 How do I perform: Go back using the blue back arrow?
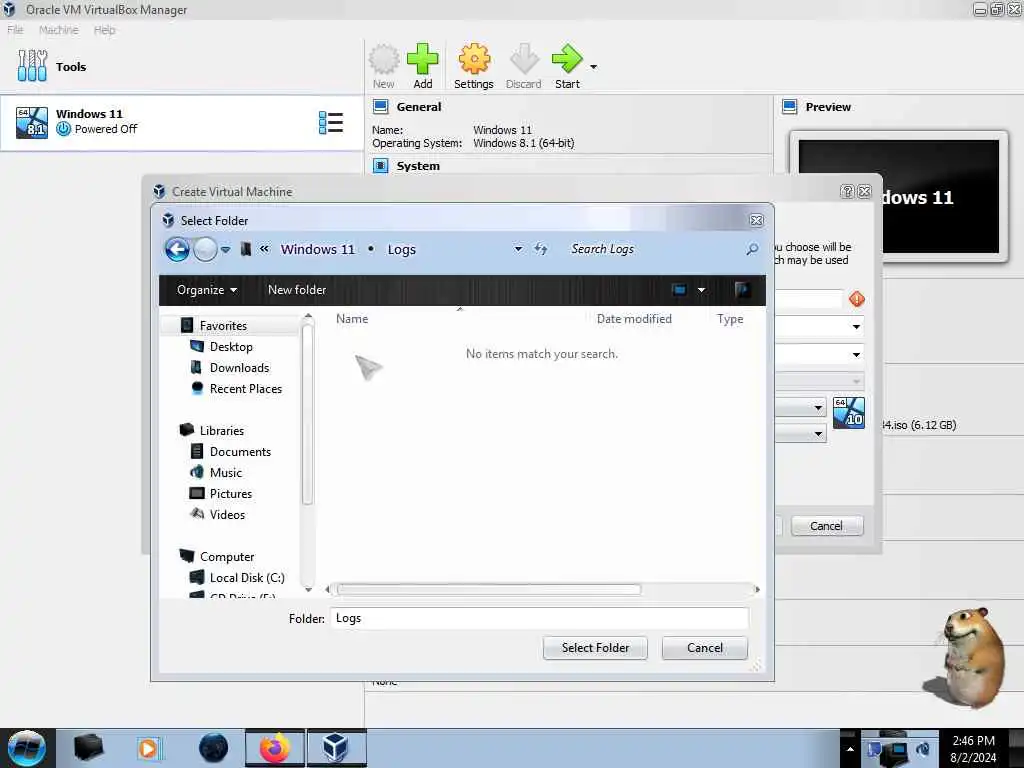click(x=177, y=249)
